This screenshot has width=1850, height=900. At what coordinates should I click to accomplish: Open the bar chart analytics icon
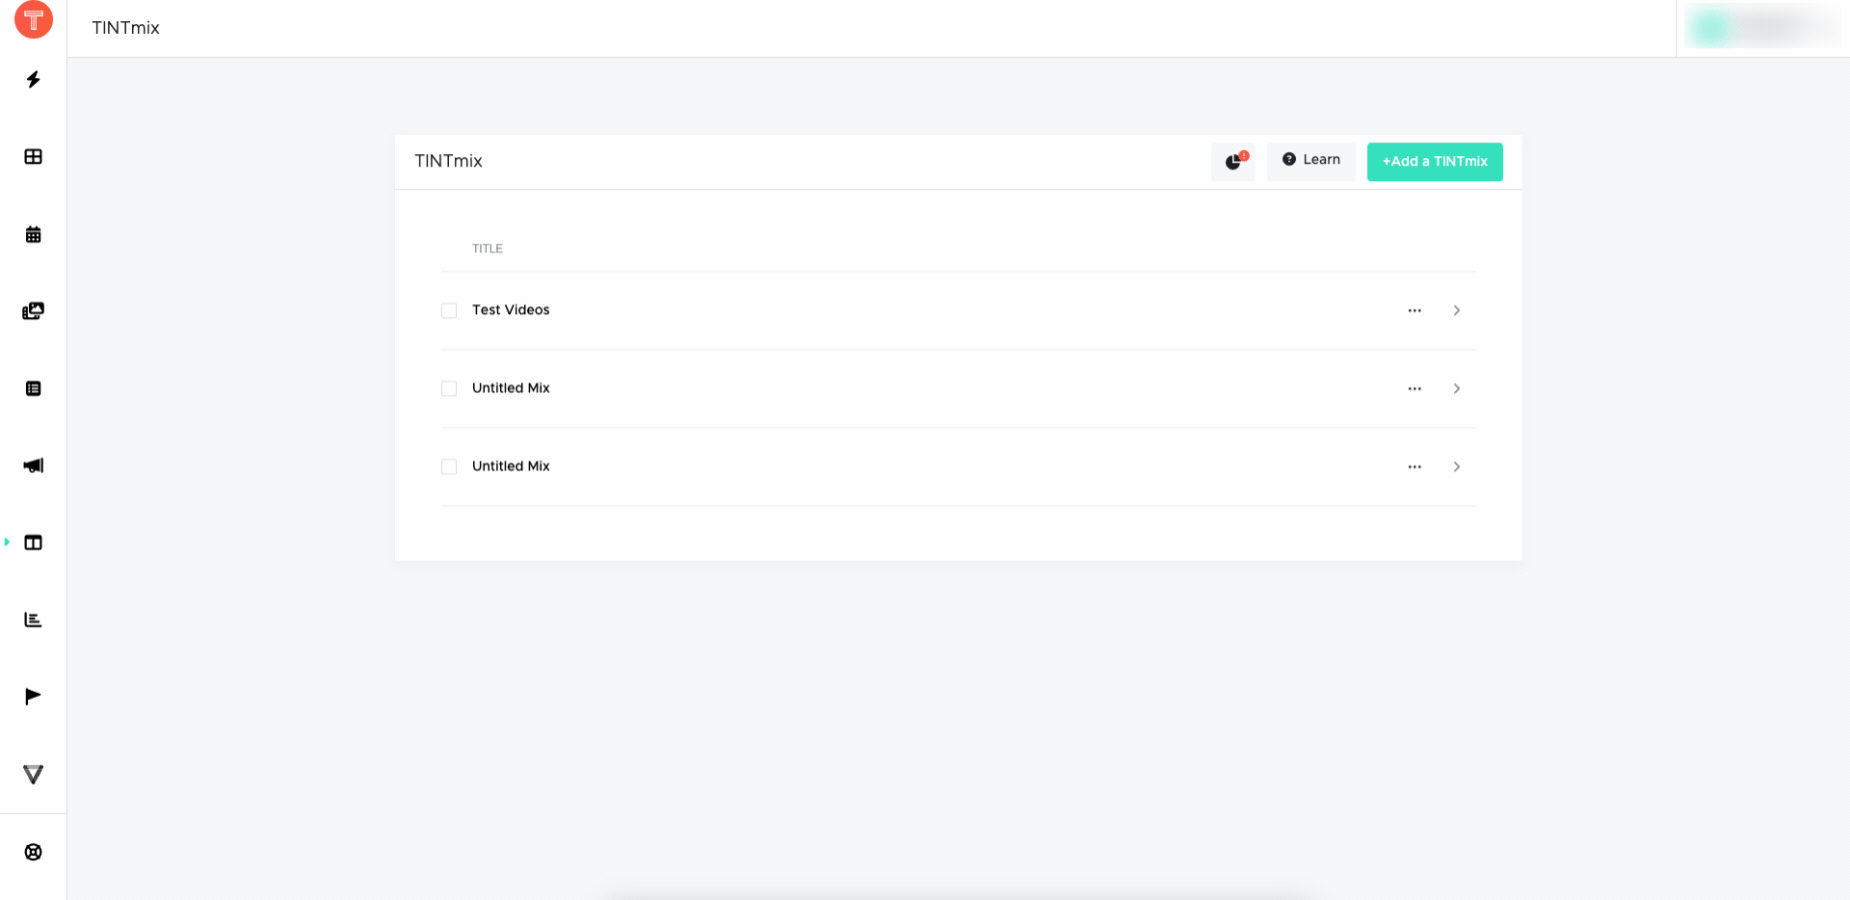point(33,620)
